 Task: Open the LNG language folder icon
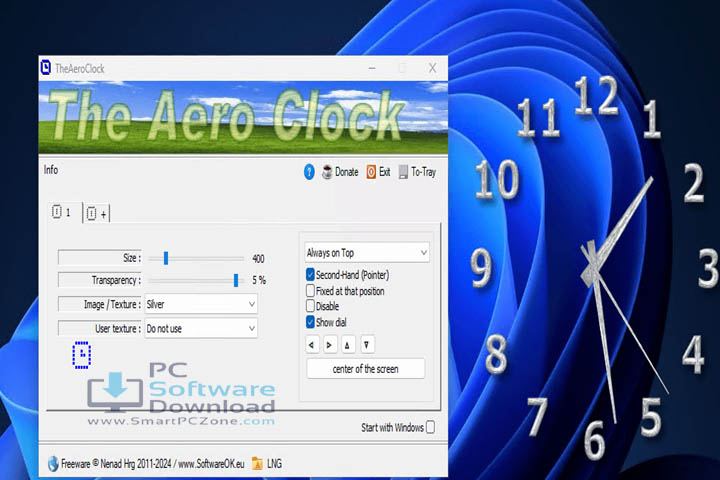pyautogui.click(x=257, y=463)
